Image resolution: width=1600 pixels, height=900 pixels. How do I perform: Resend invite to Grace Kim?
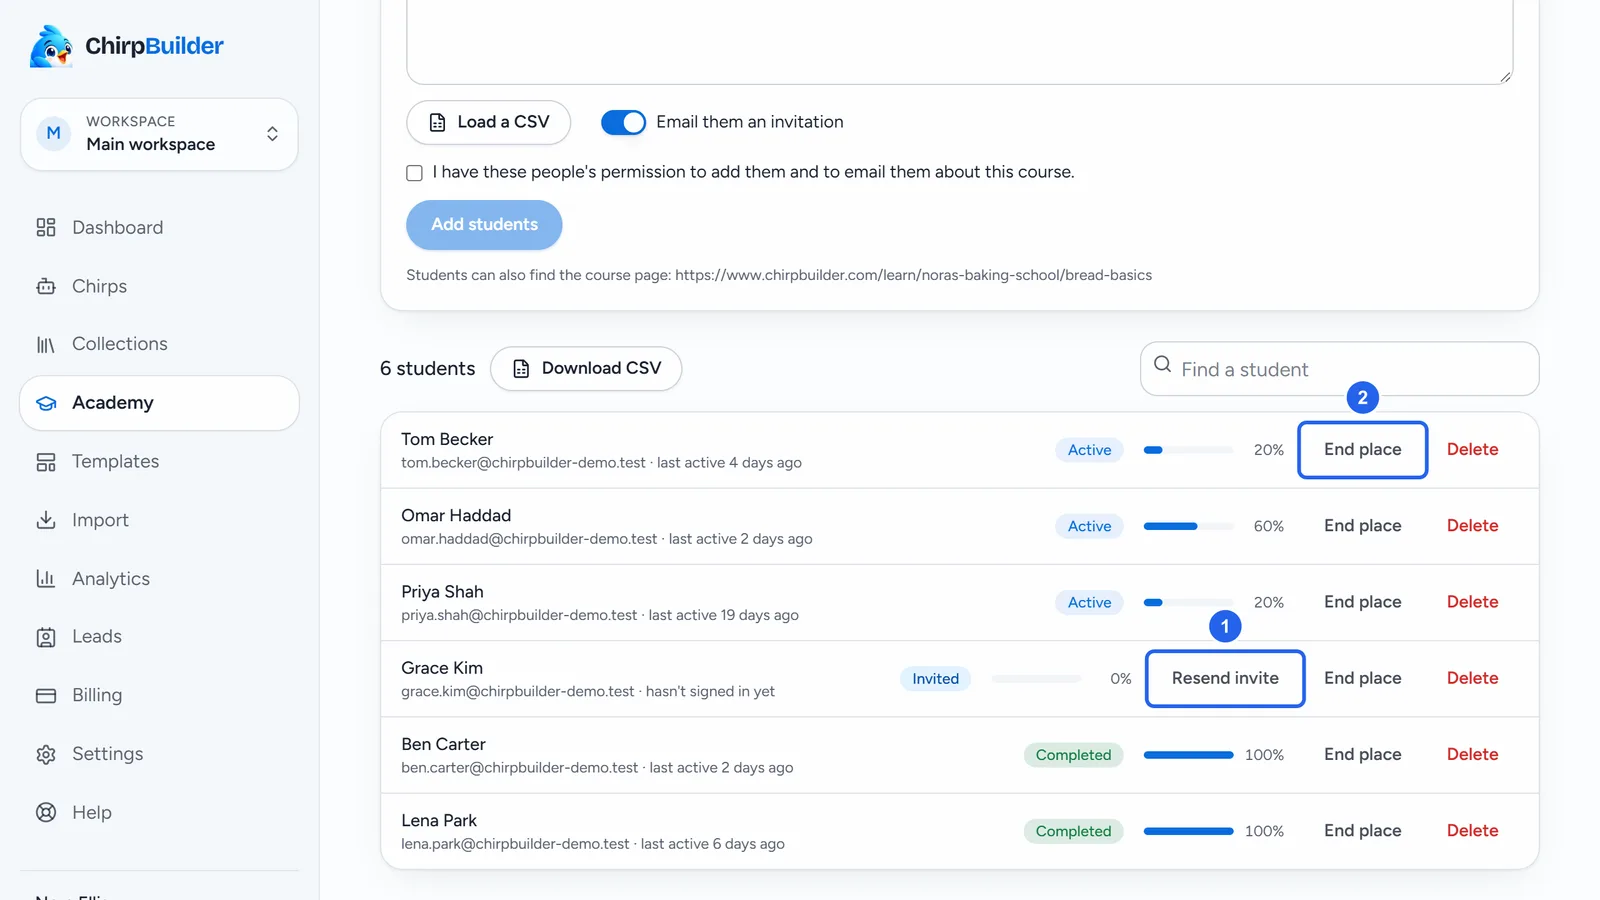coord(1225,678)
